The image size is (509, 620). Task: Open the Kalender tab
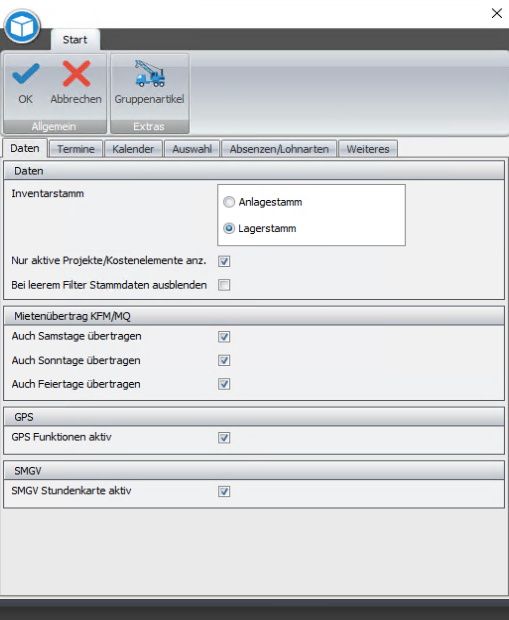click(x=133, y=149)
